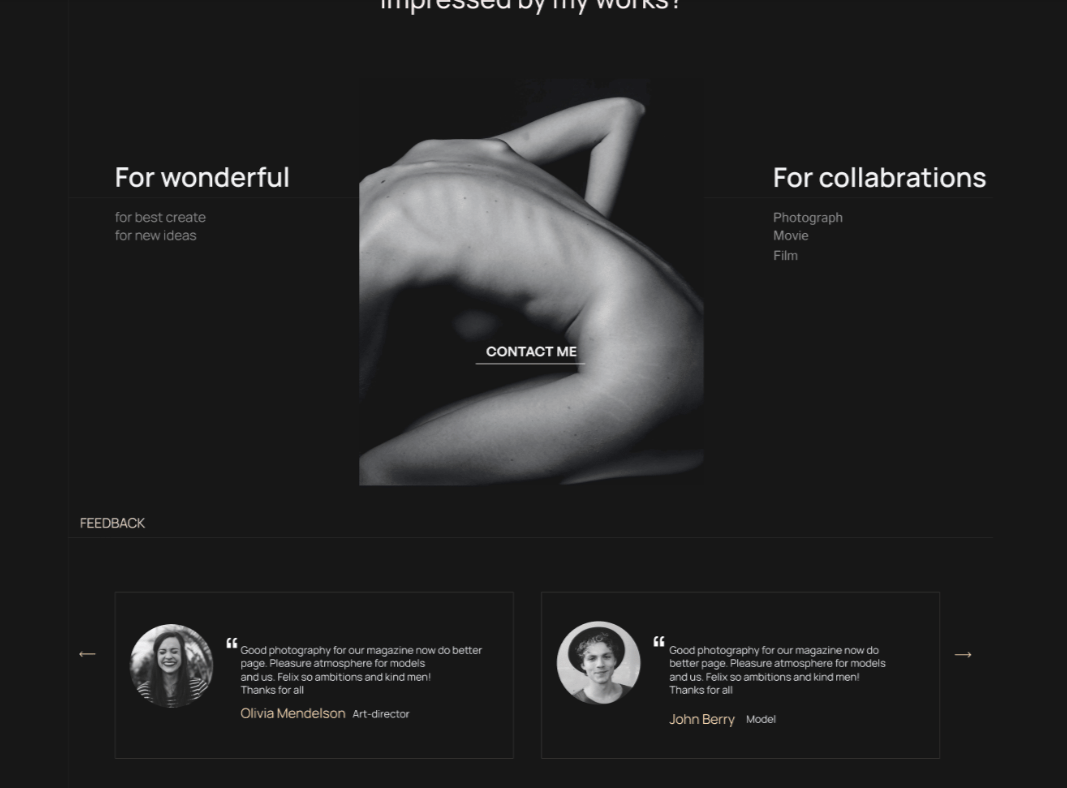
Task: Select the Film list item
Action: tap(785, 256)
